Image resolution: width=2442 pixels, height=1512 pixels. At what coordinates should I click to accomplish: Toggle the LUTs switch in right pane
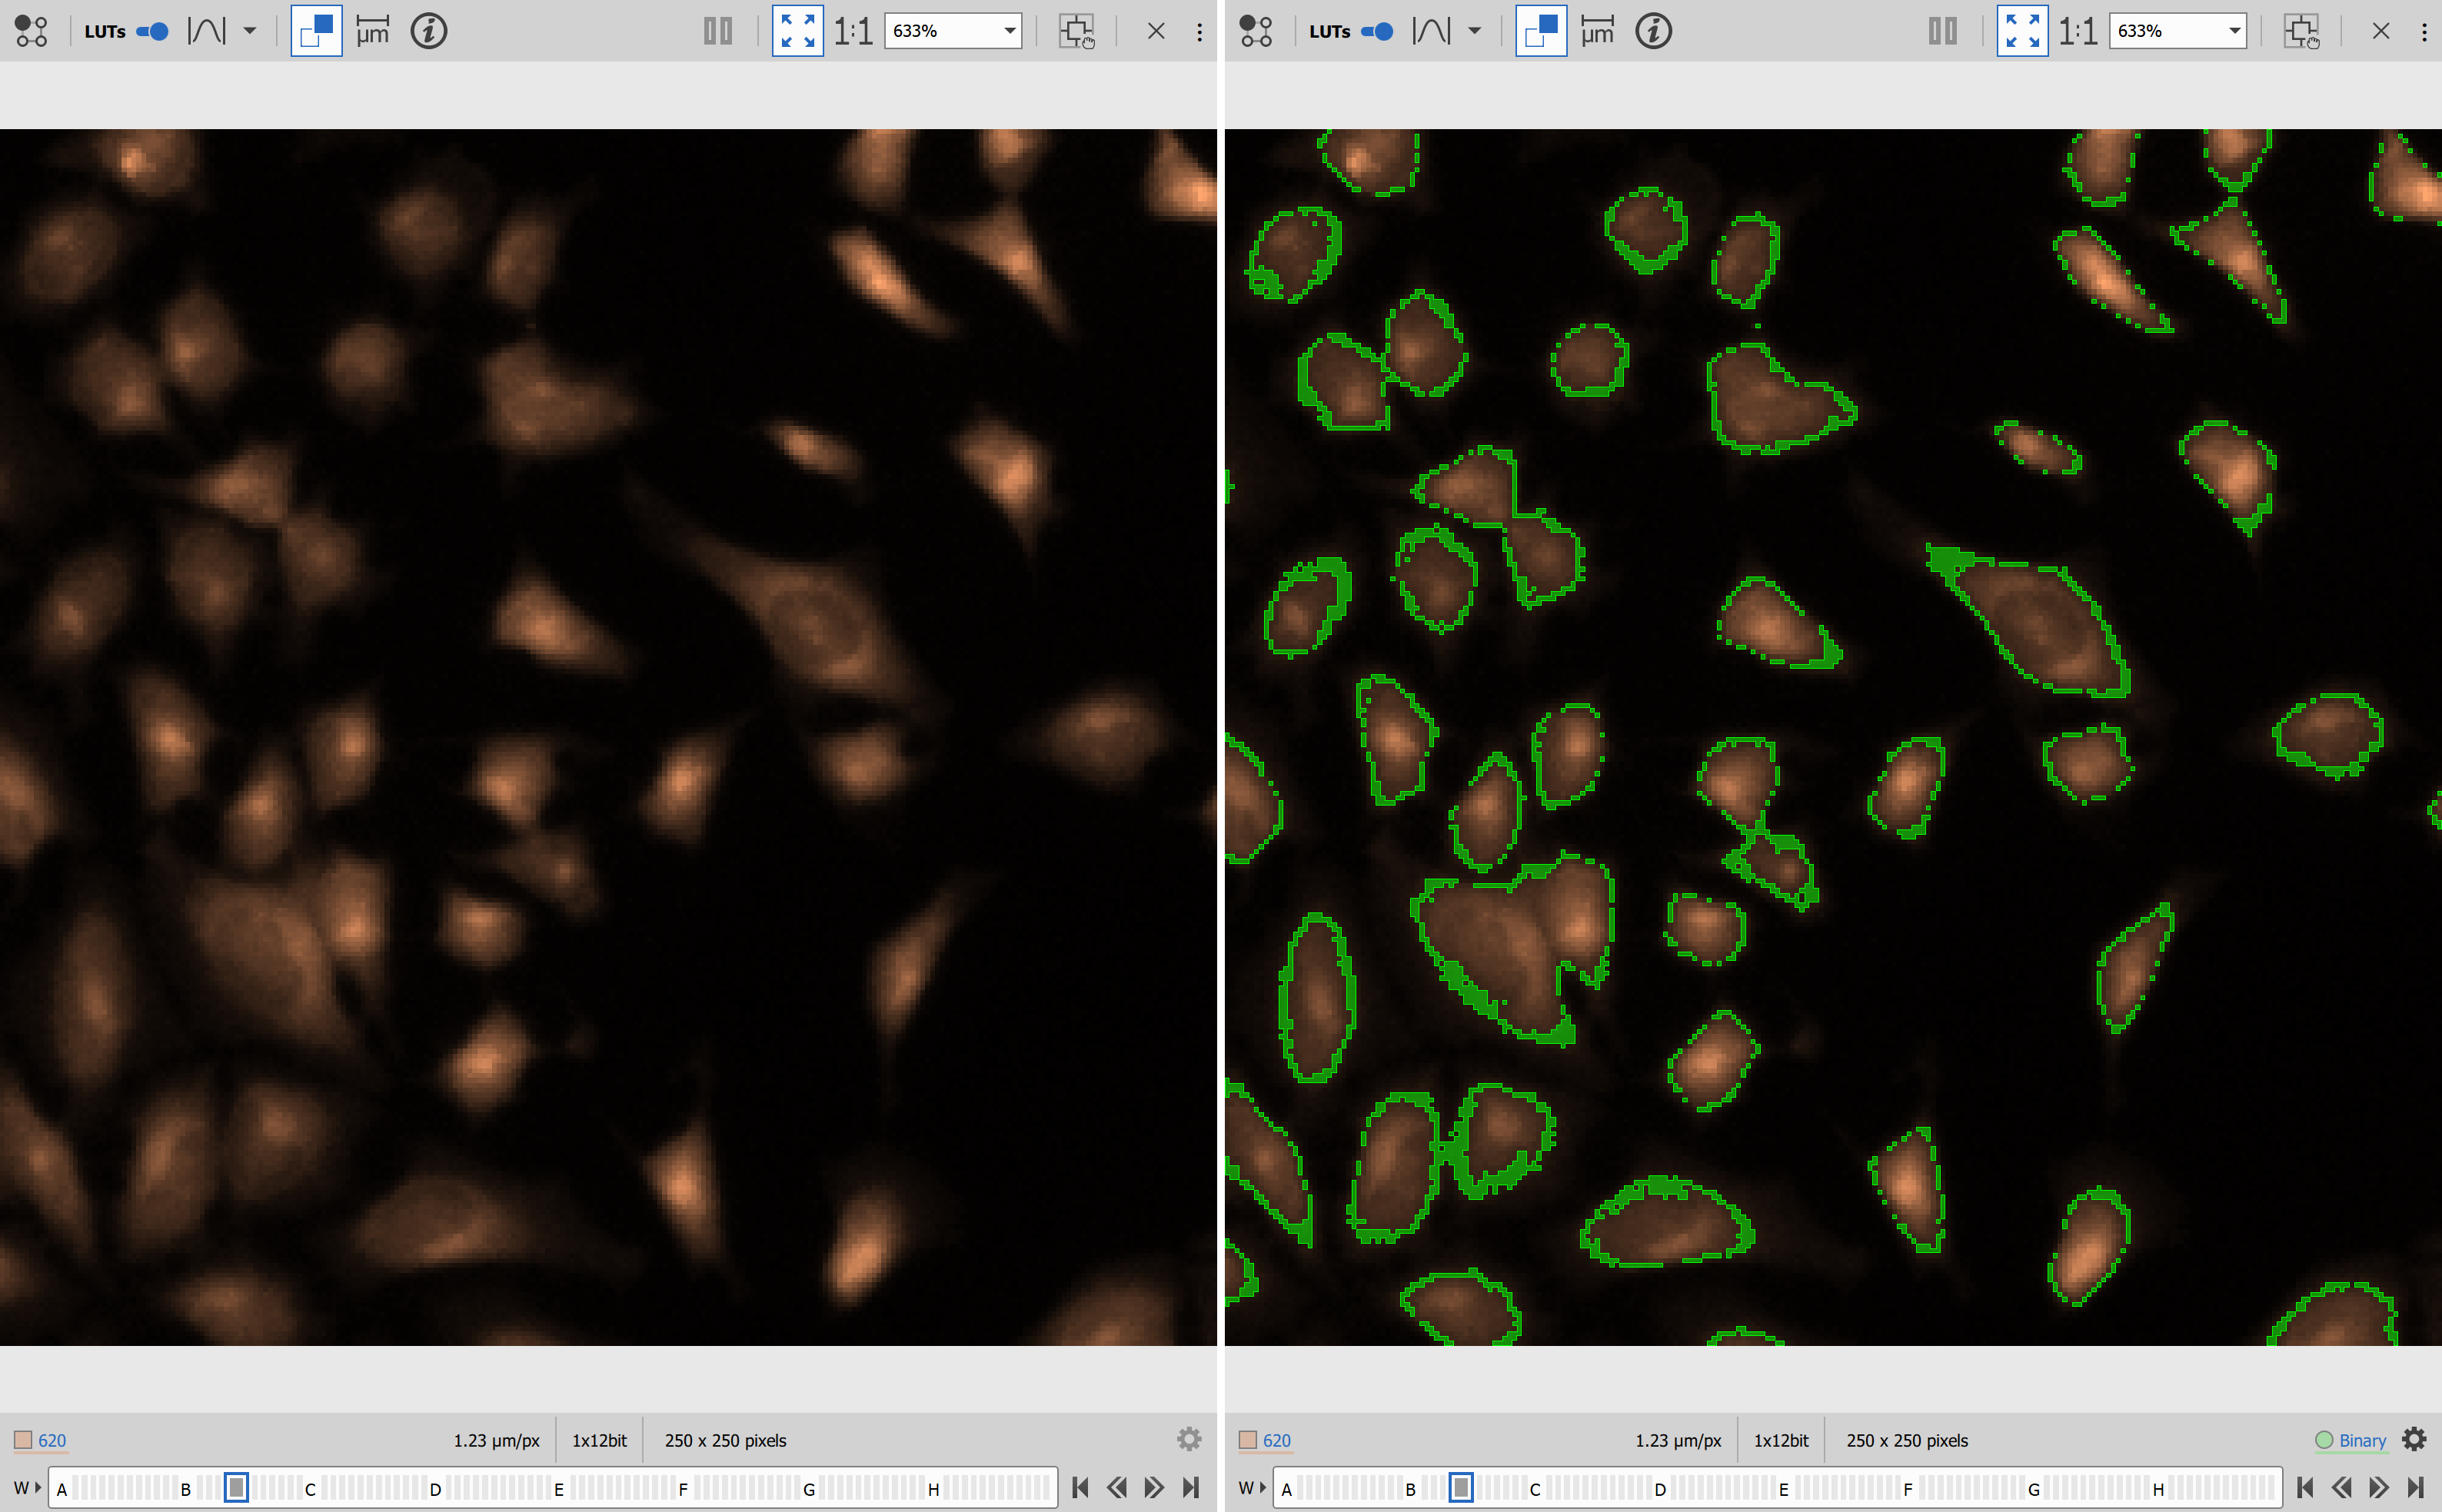click(1377, 31)
